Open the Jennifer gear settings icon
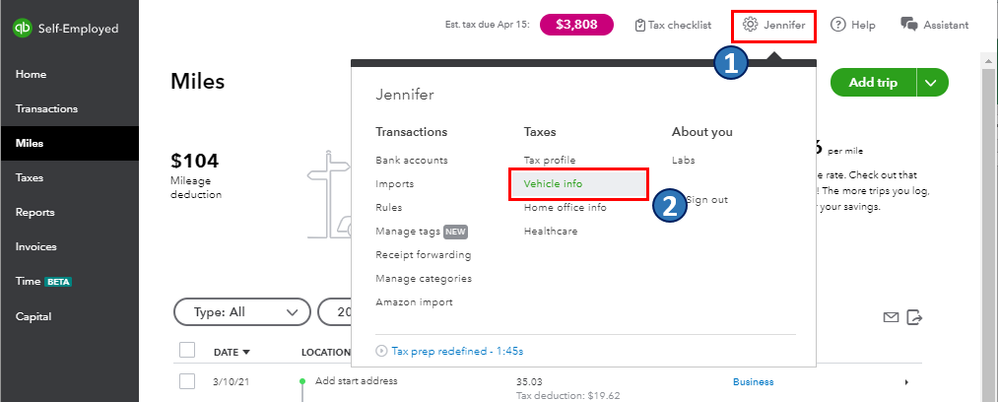Screen dimensions: 998x402 click(x=750, y=24)
